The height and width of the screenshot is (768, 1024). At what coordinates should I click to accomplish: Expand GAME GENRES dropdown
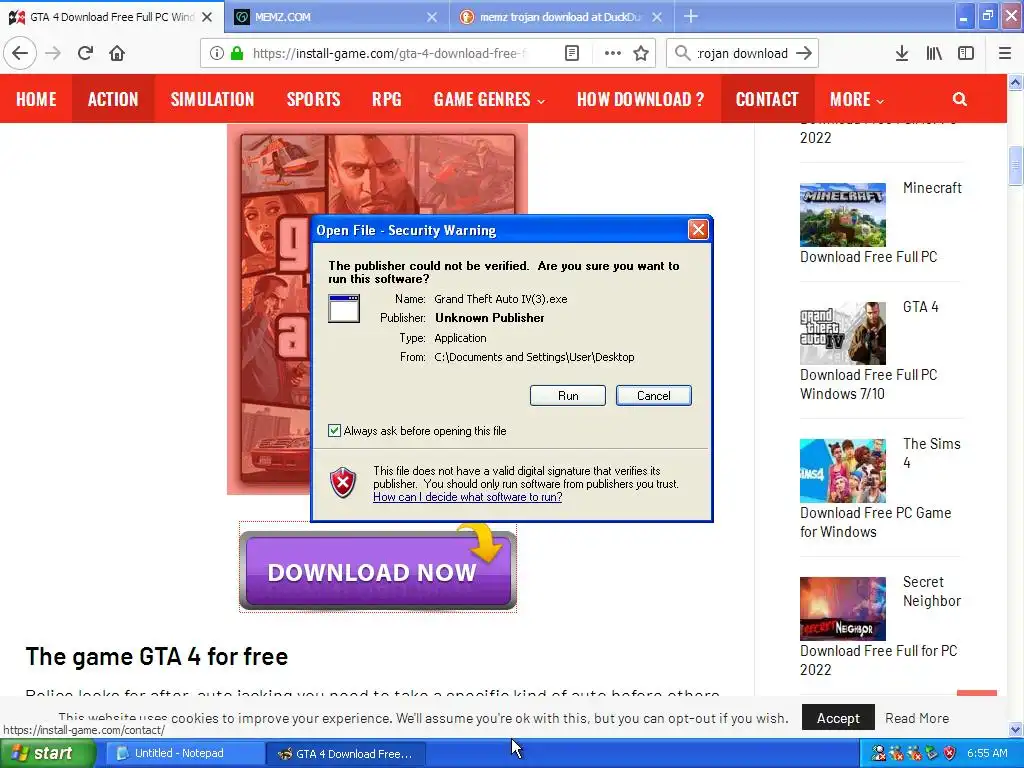coord(489,99)
